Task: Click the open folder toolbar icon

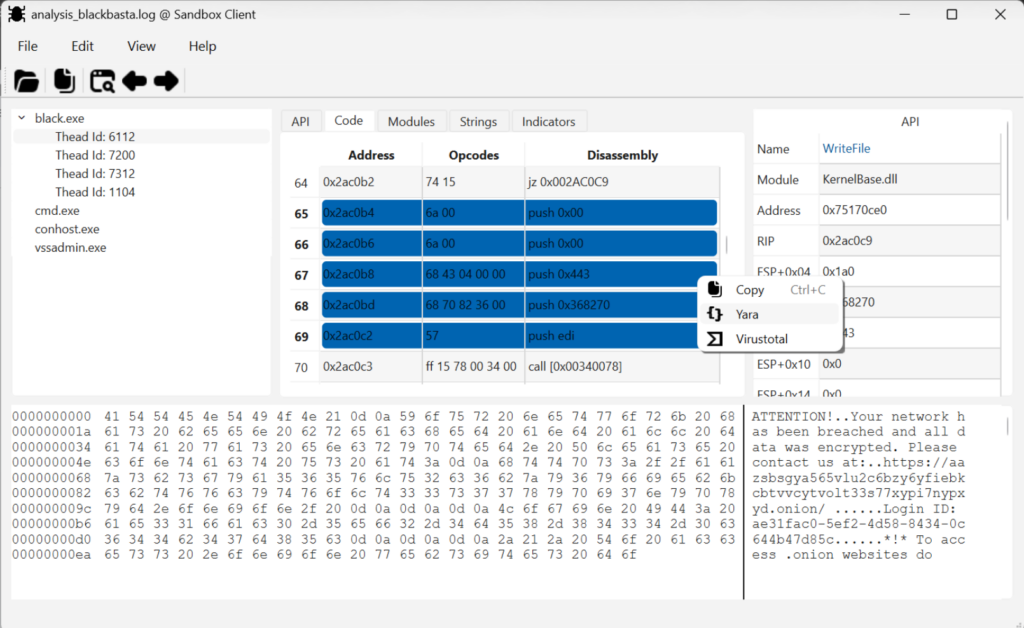Action: (x=26, y=81)
